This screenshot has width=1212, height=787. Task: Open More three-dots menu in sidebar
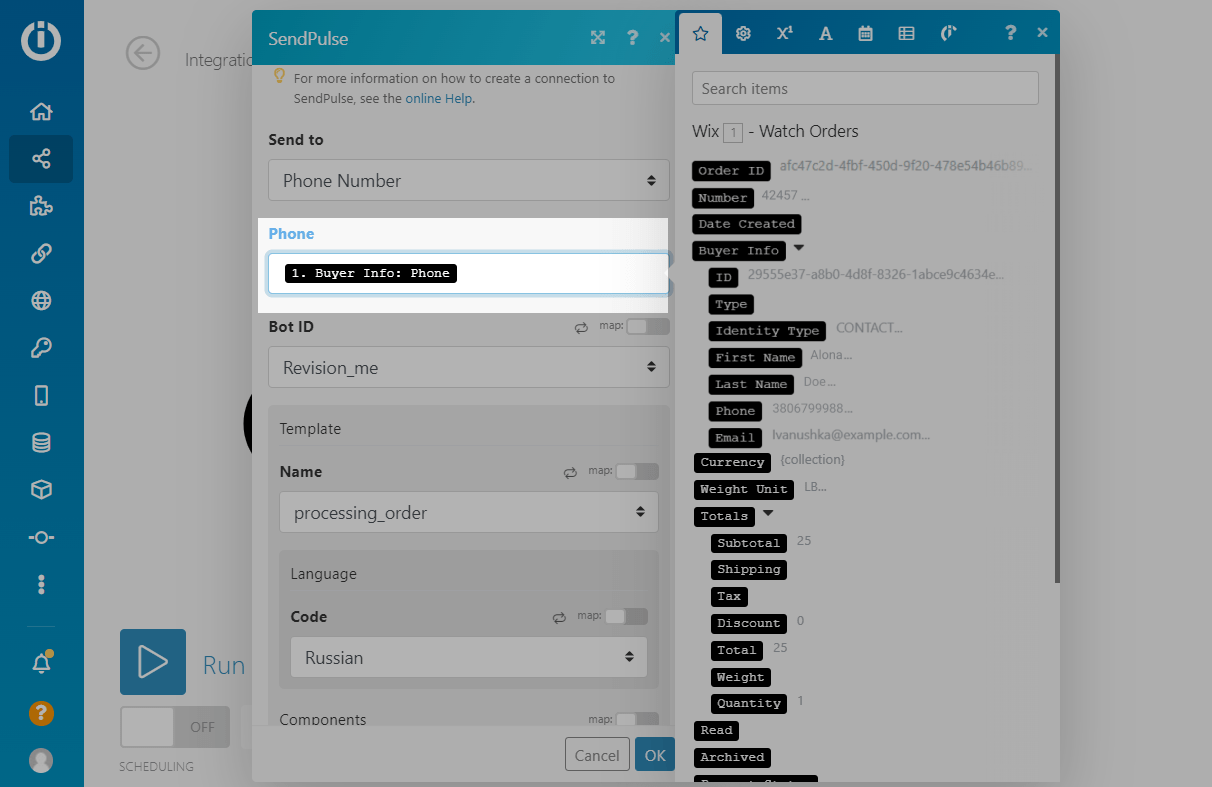41,584
